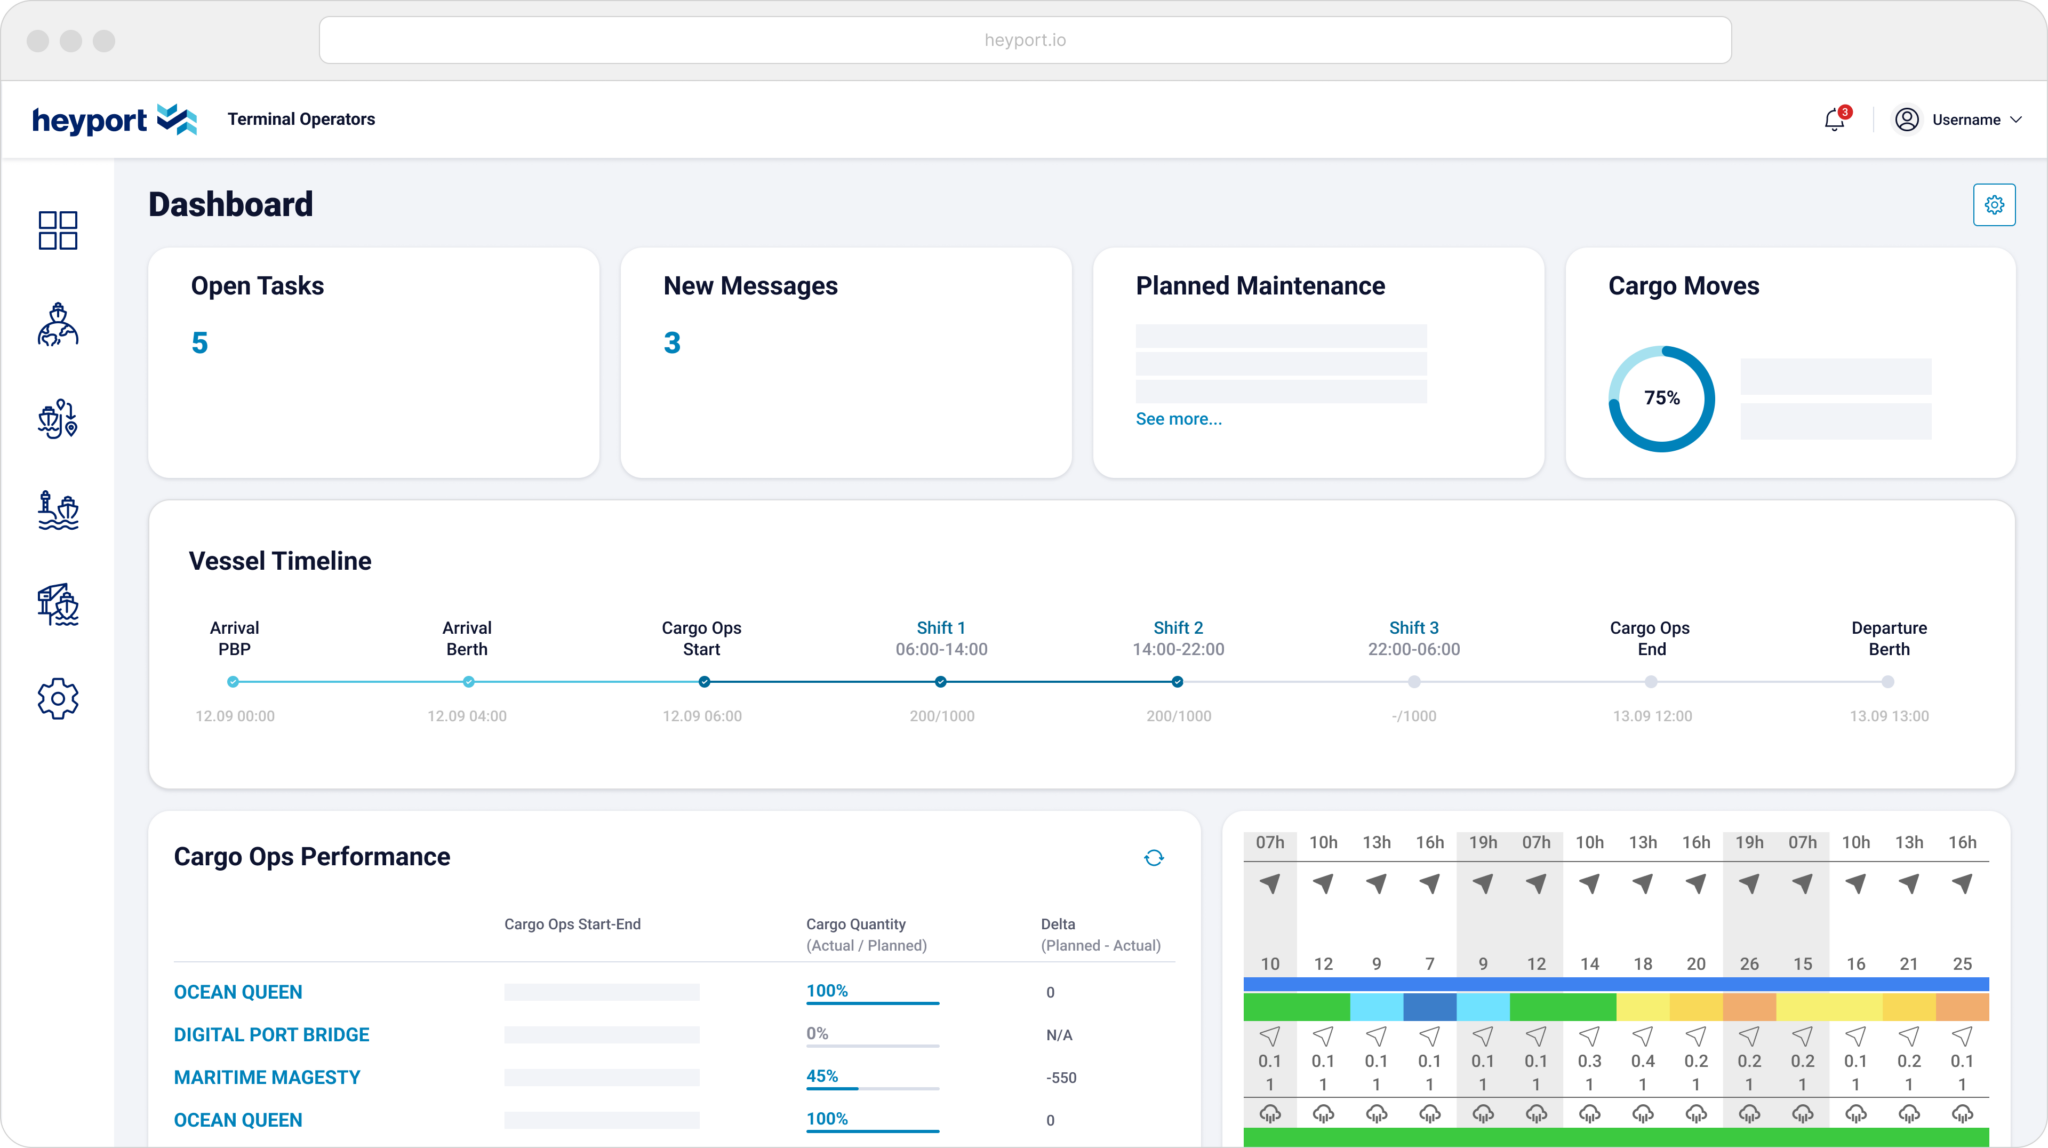2048x1148 pixels.
Task: Open the notification bell with badge
Action: pyautogui.click(x=1836, y=119)
